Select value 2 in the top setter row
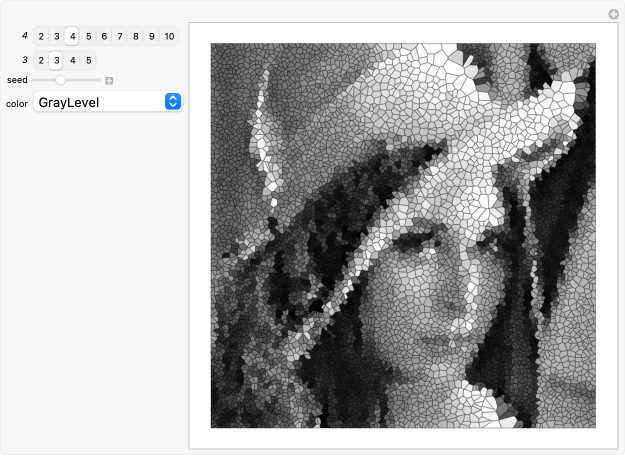Screen dimensions: 625x456 tap(41, 37)
